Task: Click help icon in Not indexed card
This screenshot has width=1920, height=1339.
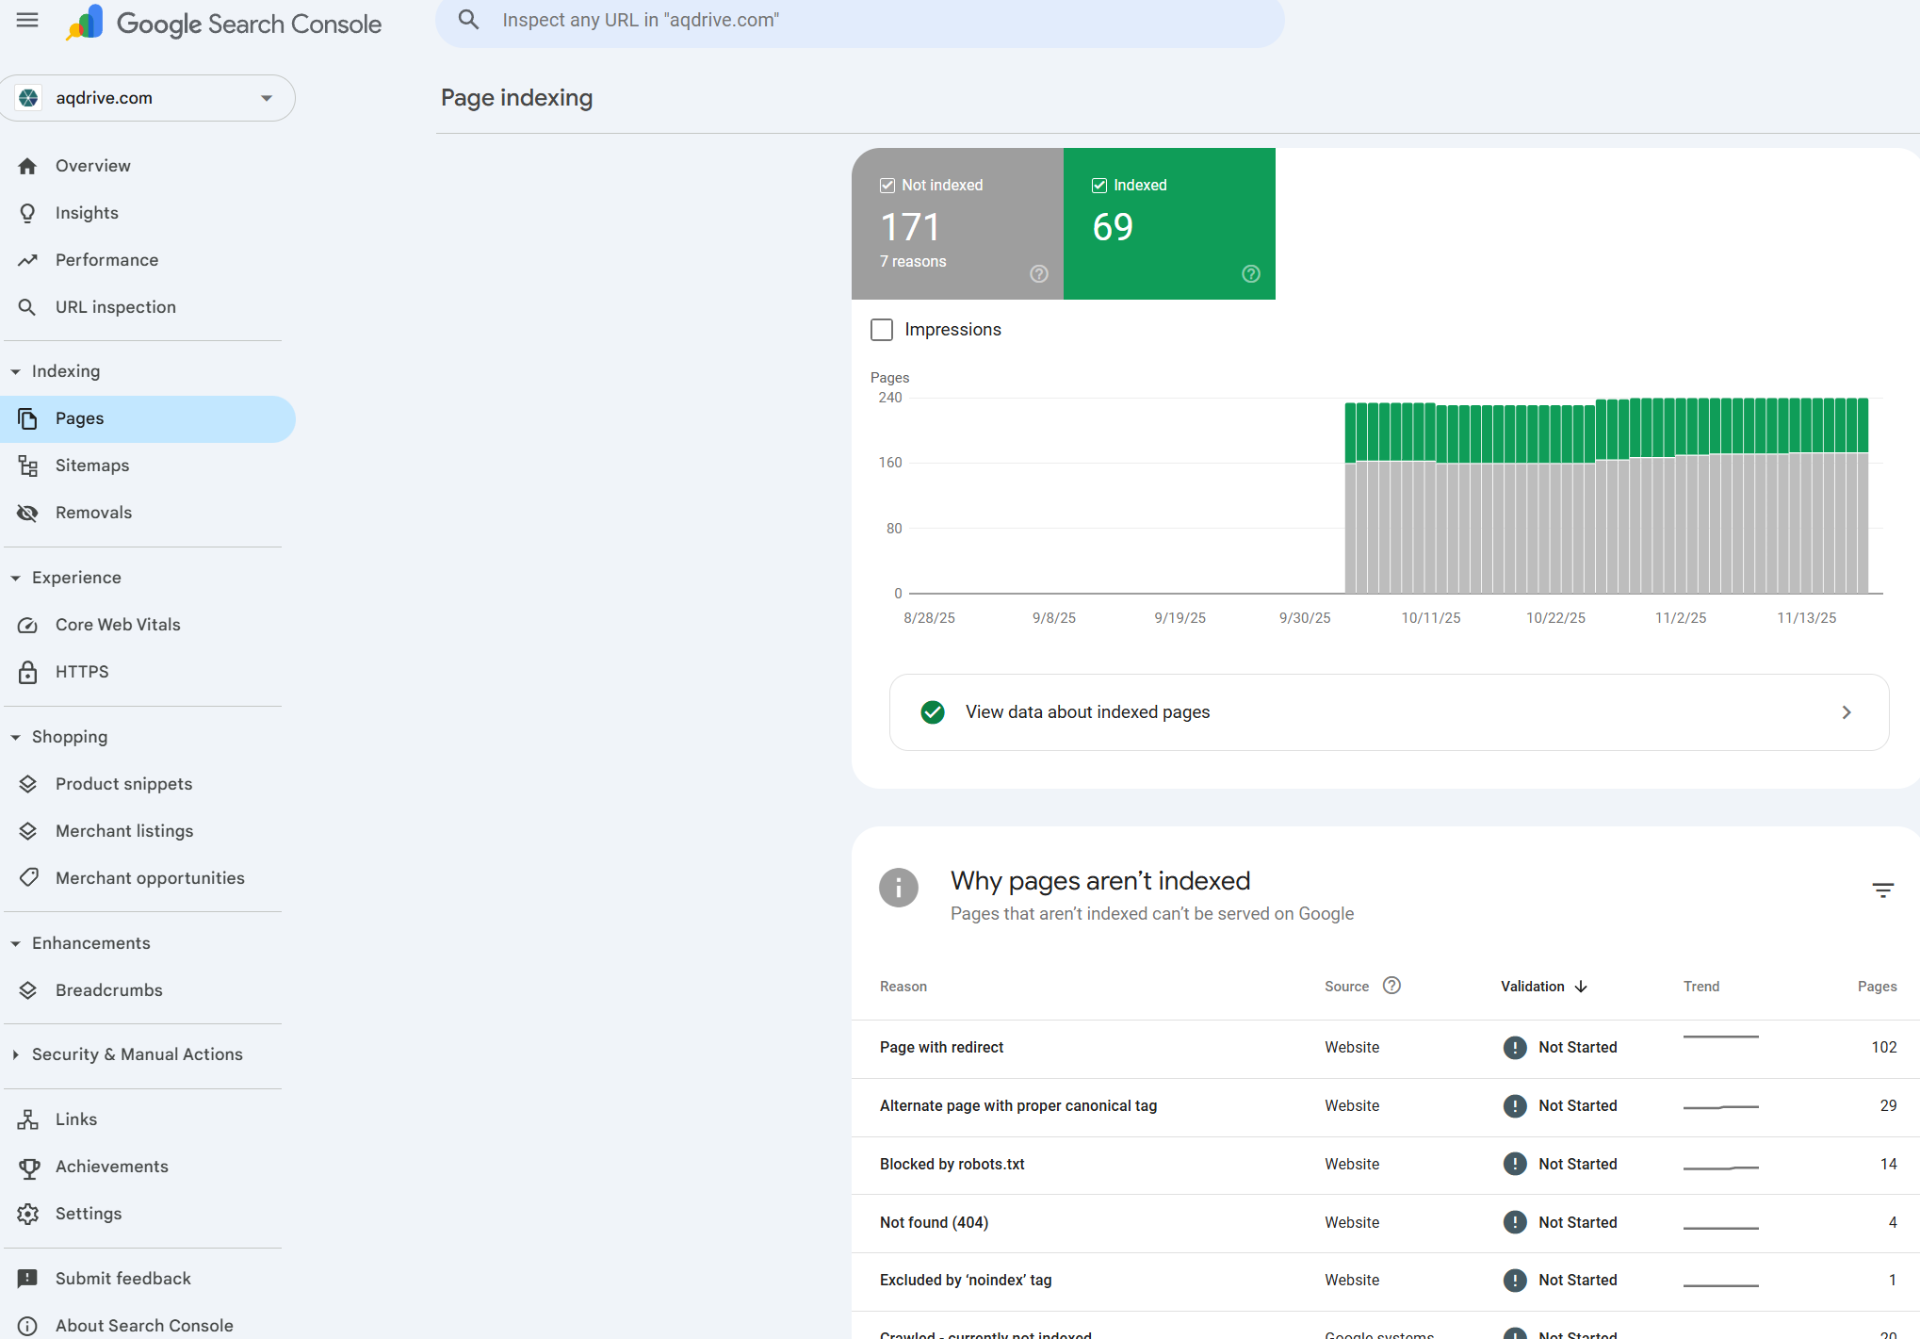Action: (1039, 274)
